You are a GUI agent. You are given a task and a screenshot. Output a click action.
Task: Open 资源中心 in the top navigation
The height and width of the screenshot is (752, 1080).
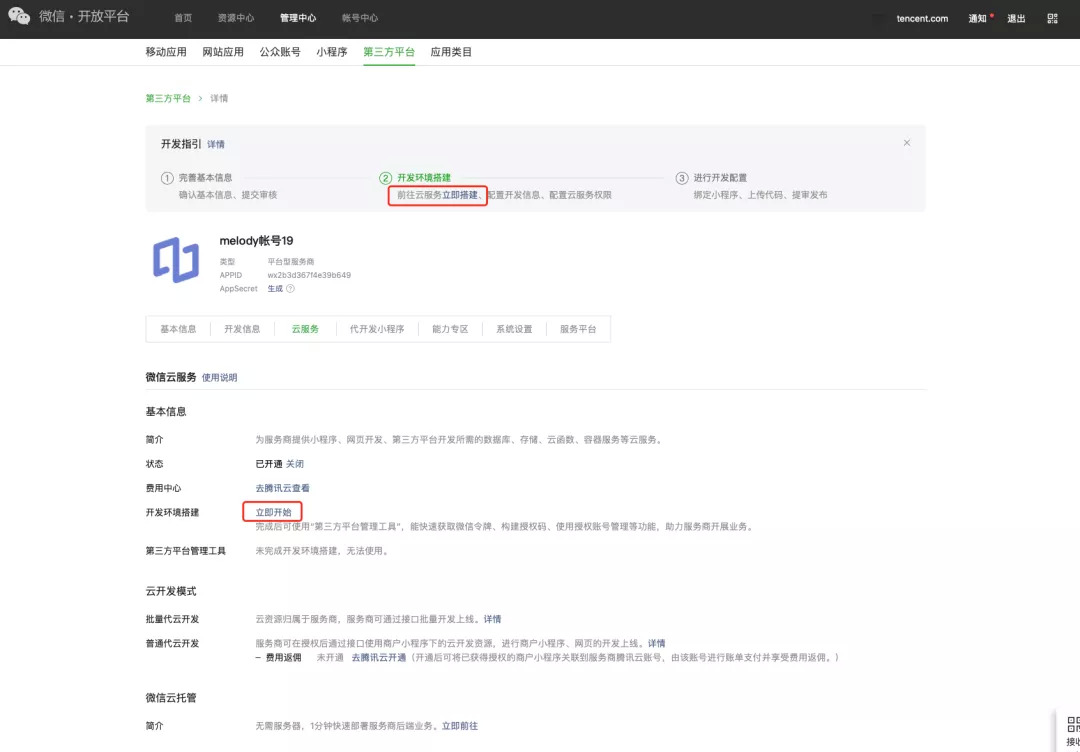pyautogui.click(x=236, y=19)
